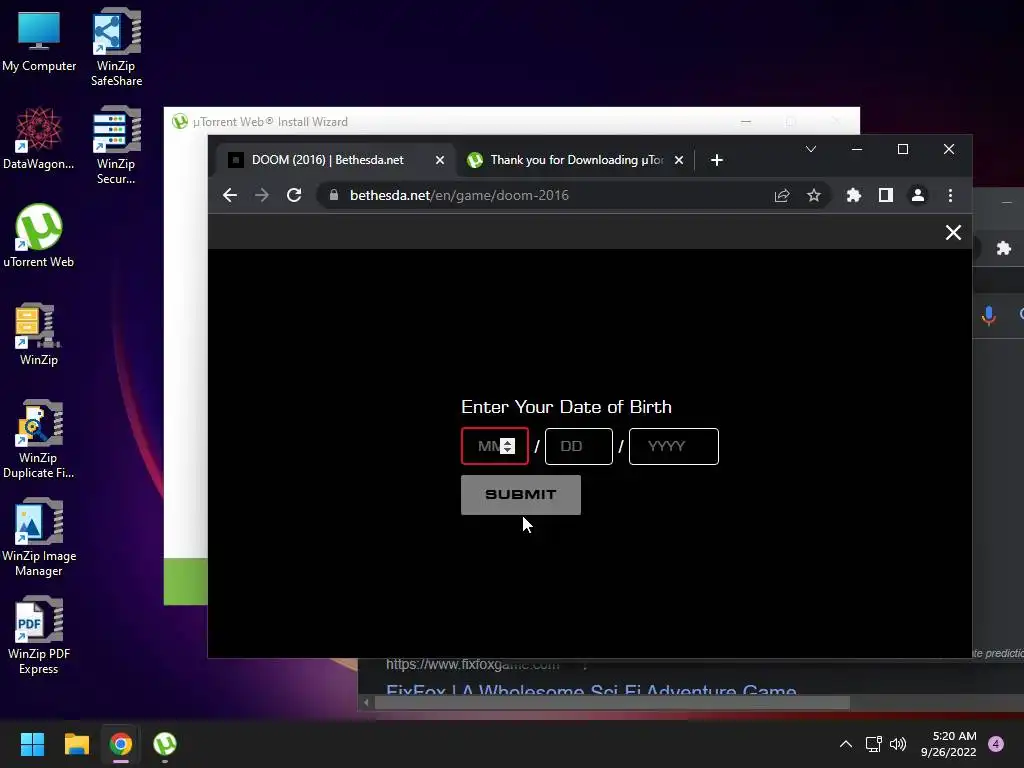Click Chrome taskbar icon

tap(121, 744)
